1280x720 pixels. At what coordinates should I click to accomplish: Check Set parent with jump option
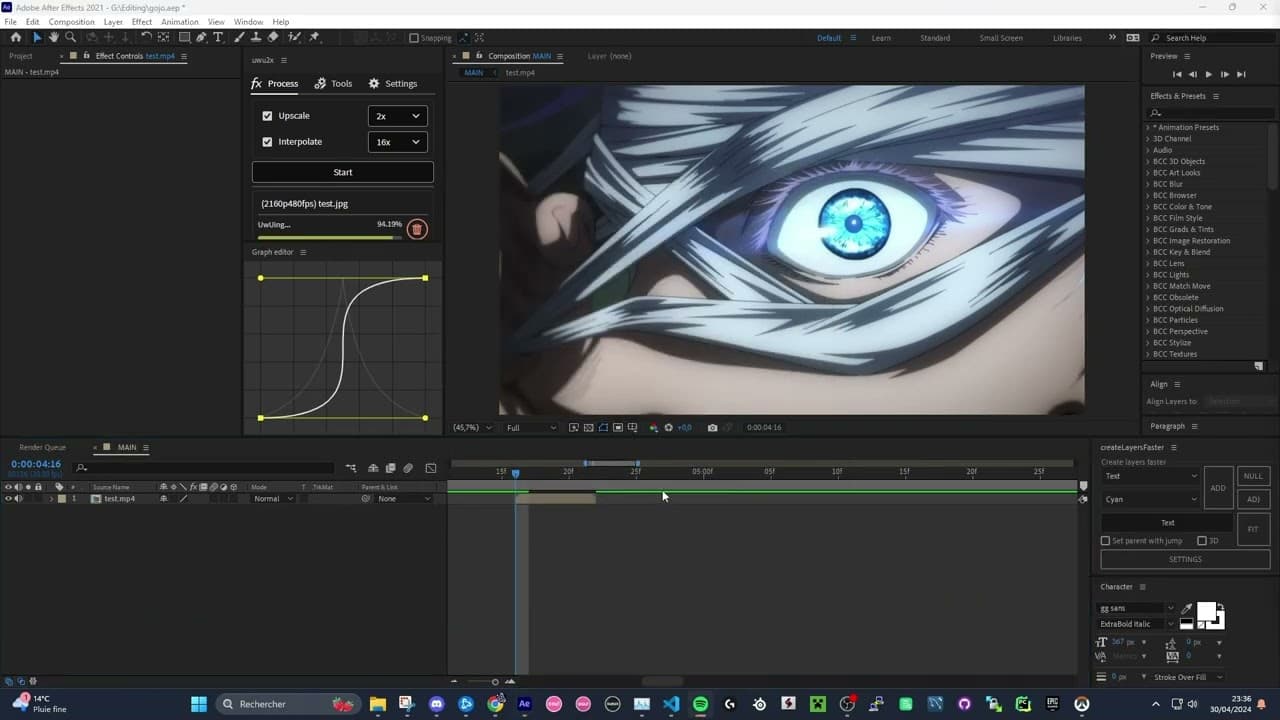coord(1105,541)
